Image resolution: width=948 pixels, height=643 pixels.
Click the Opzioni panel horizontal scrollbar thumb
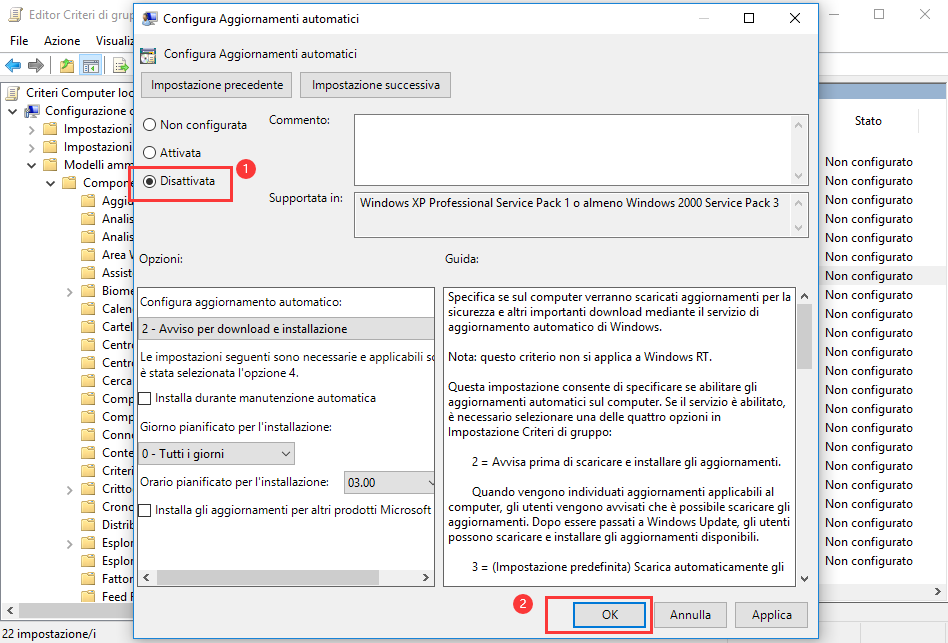[268, 578]
